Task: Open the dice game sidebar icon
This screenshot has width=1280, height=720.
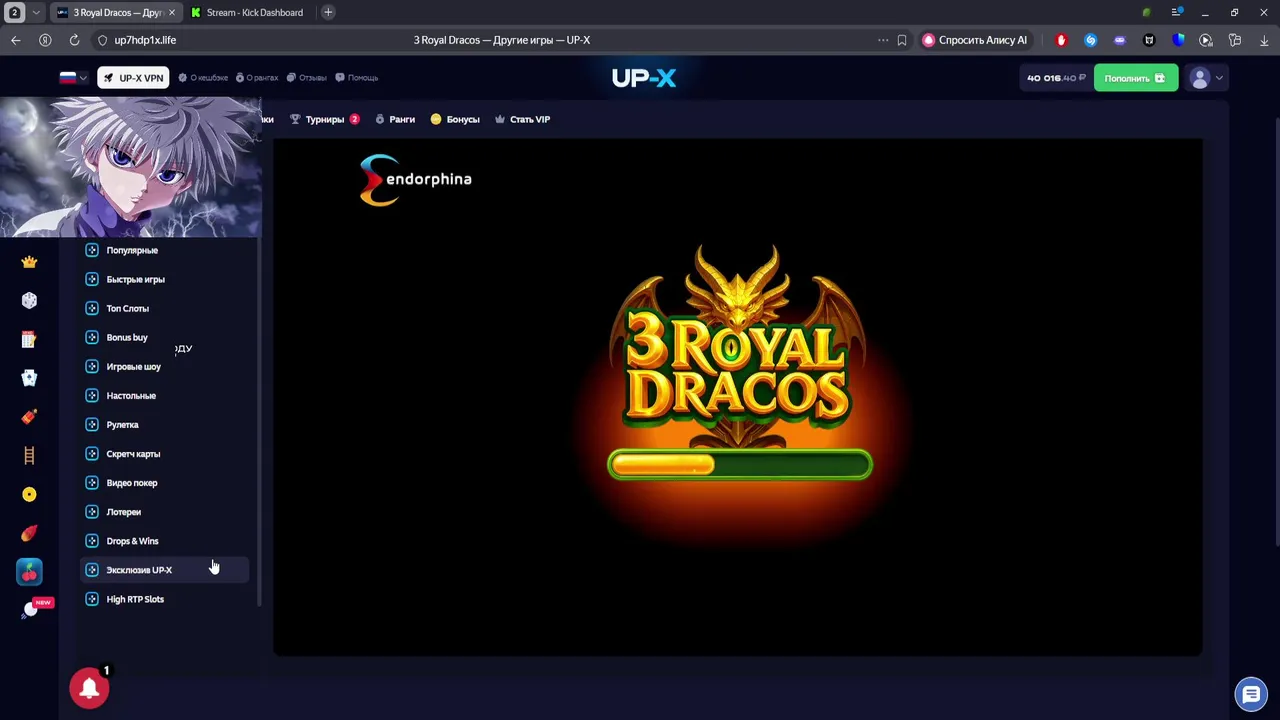Action: coord(29,301)
